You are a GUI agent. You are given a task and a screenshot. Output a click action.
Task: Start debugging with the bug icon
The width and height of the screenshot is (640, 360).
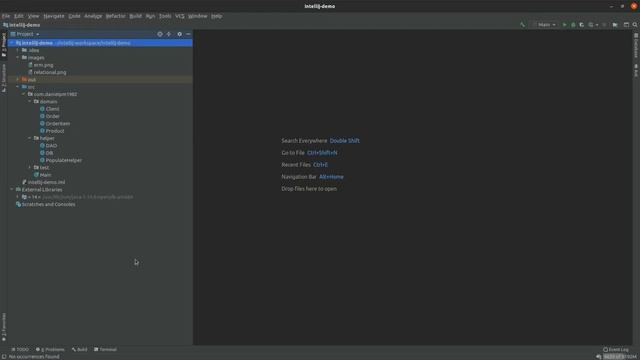tap(573, 25)
